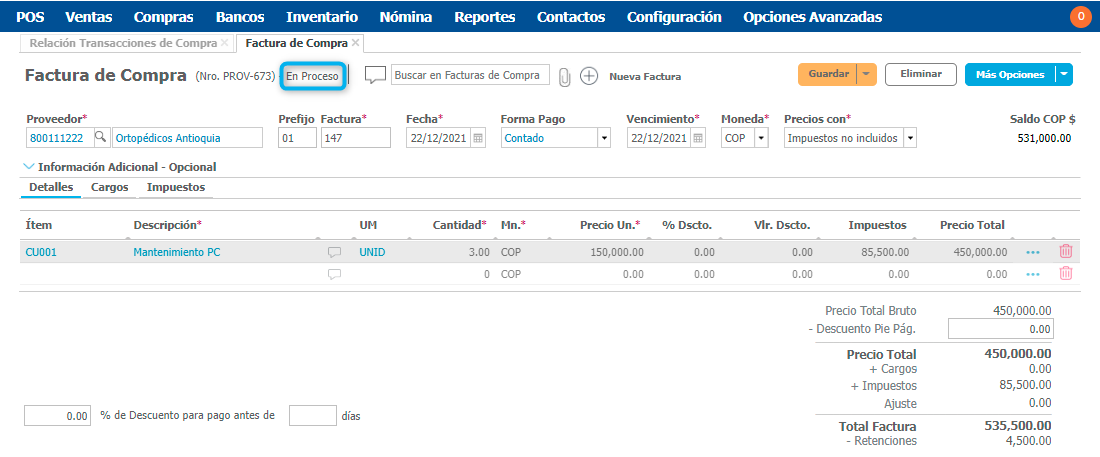1100x457 pixels.
Task: Open three-dots options for Mantenimiento PC row
Action: 1033,253
